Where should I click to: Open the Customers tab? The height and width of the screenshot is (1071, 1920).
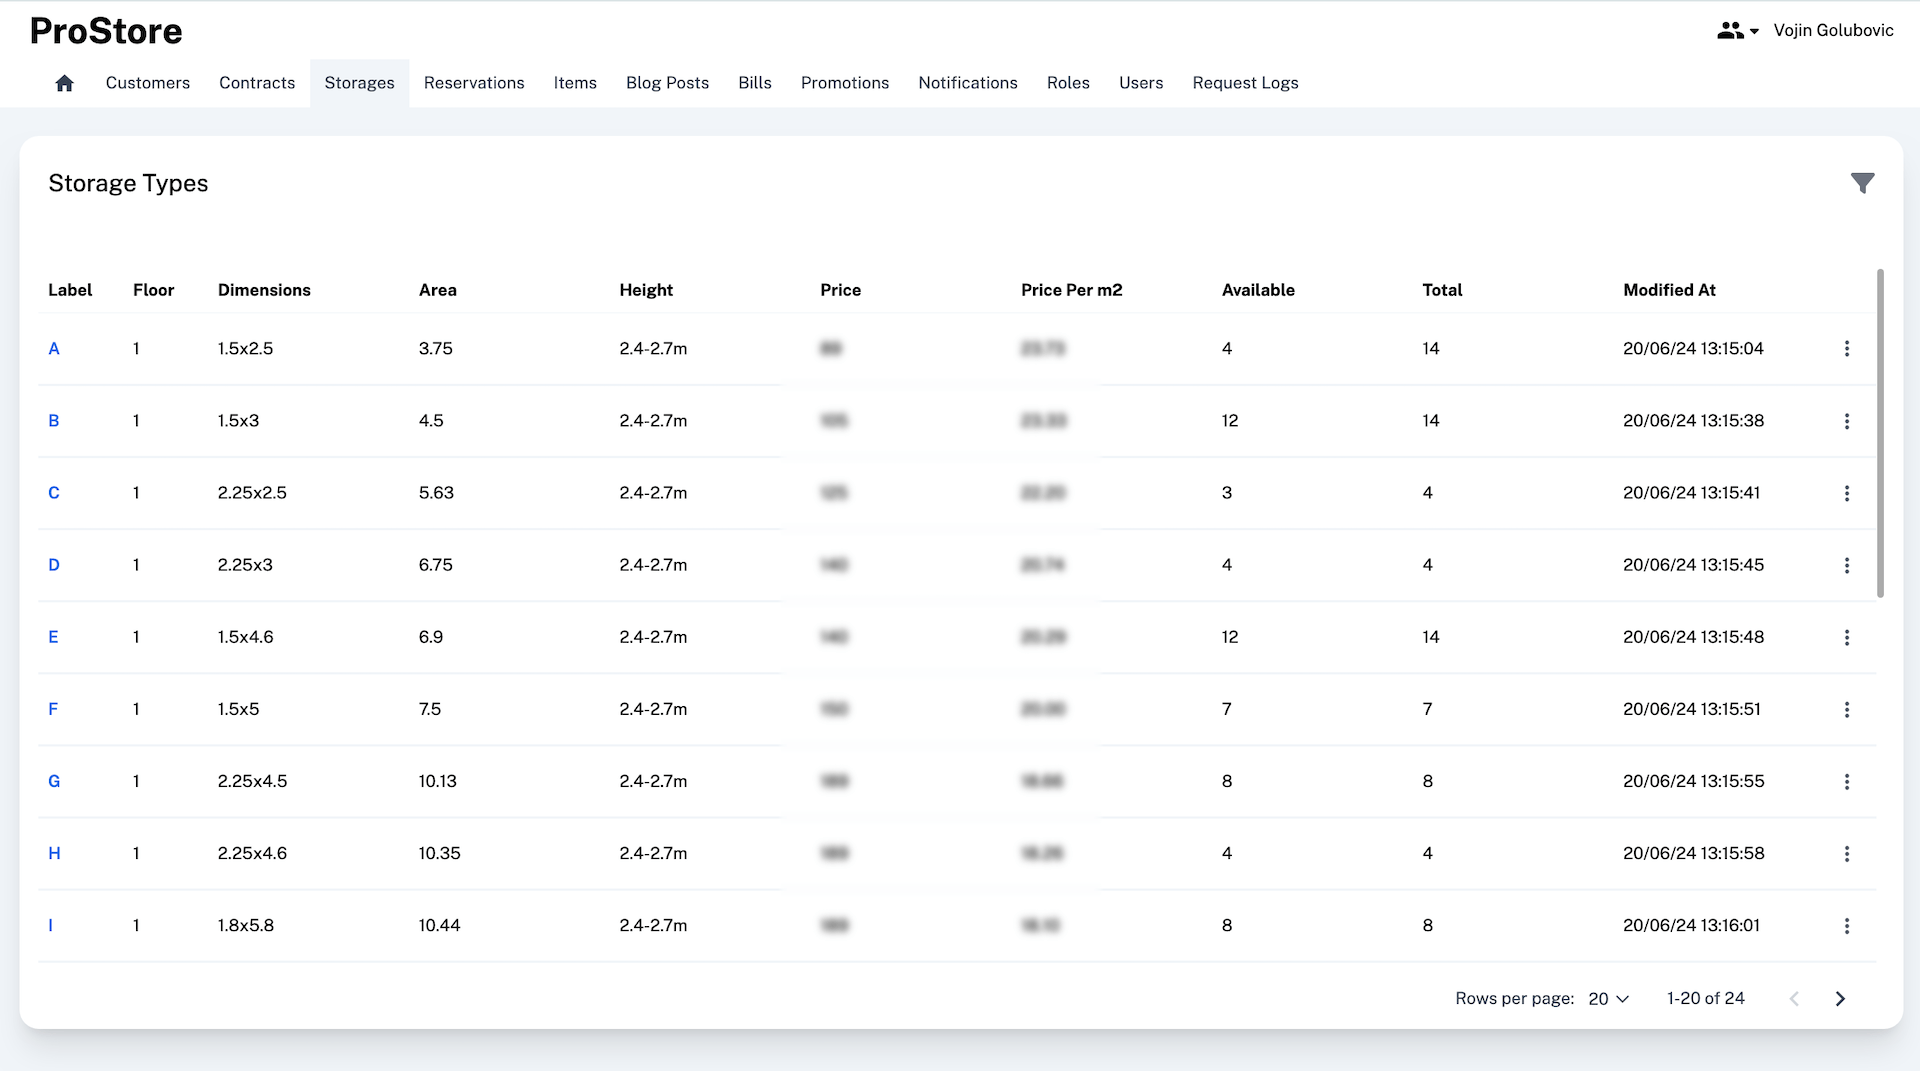click(148, 83)
